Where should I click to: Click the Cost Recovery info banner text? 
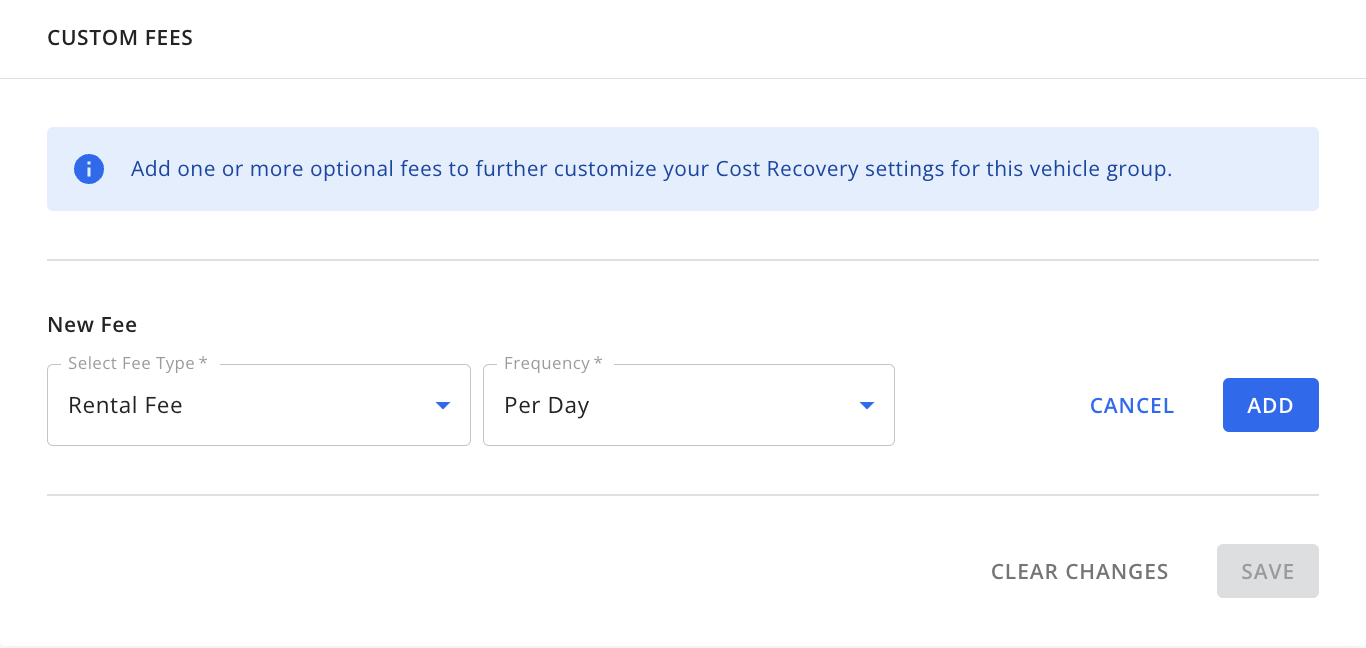[651, 169]
